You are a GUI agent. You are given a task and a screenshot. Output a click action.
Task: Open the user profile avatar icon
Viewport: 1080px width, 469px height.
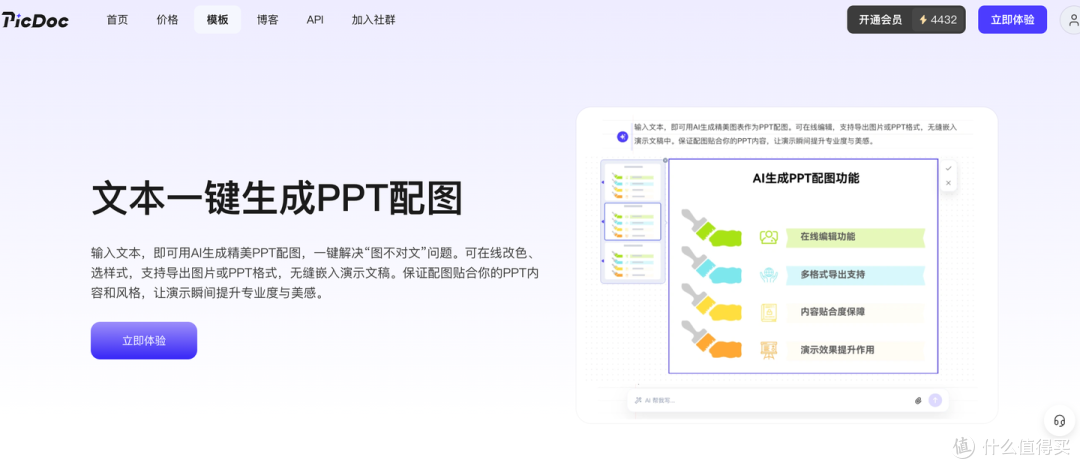1072,20
